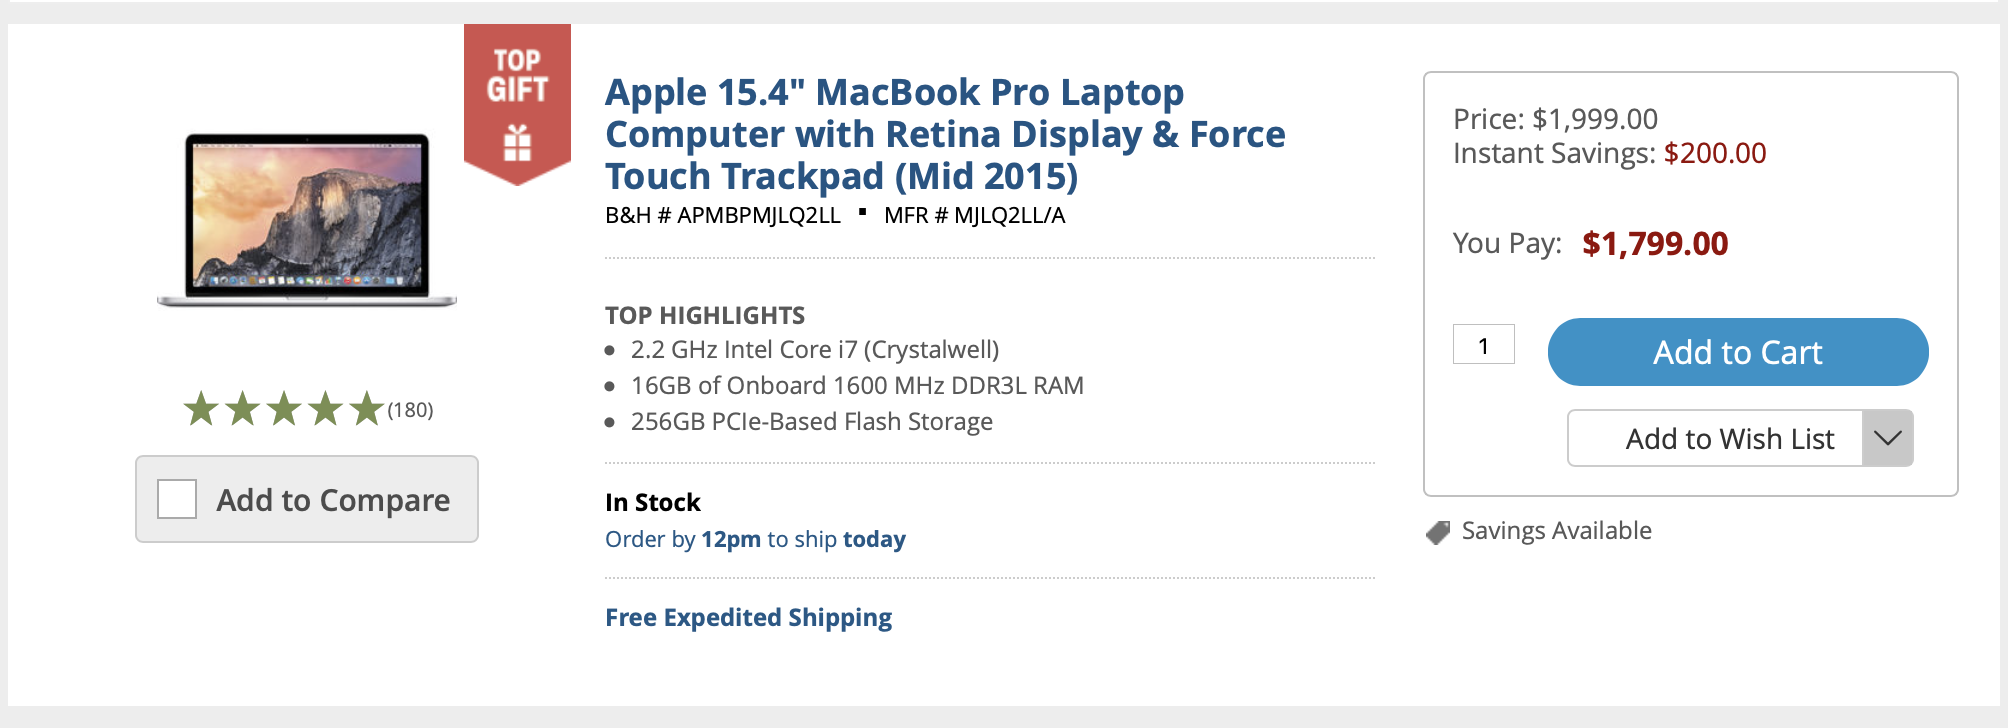The width and height of the screenshot is (2008, 728).
Task: Click the MFR # MJLQ2LL/A number
Action: tap(974, 216)
